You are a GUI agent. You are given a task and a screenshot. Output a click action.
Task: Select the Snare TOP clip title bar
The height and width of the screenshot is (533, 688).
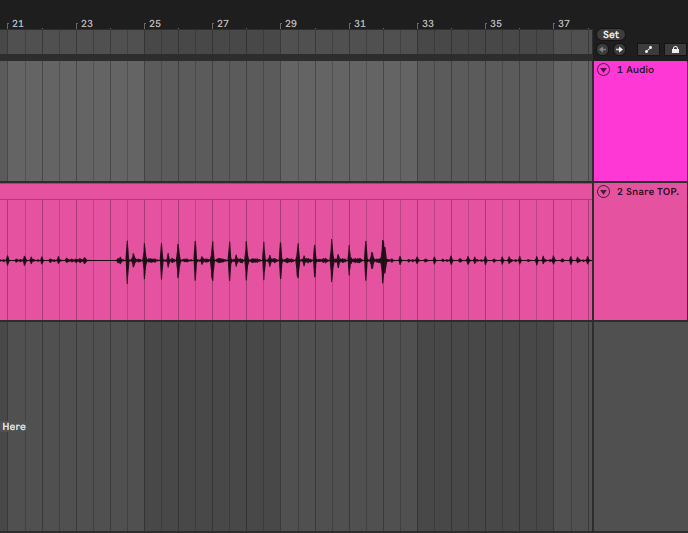[x=296, y=192]
